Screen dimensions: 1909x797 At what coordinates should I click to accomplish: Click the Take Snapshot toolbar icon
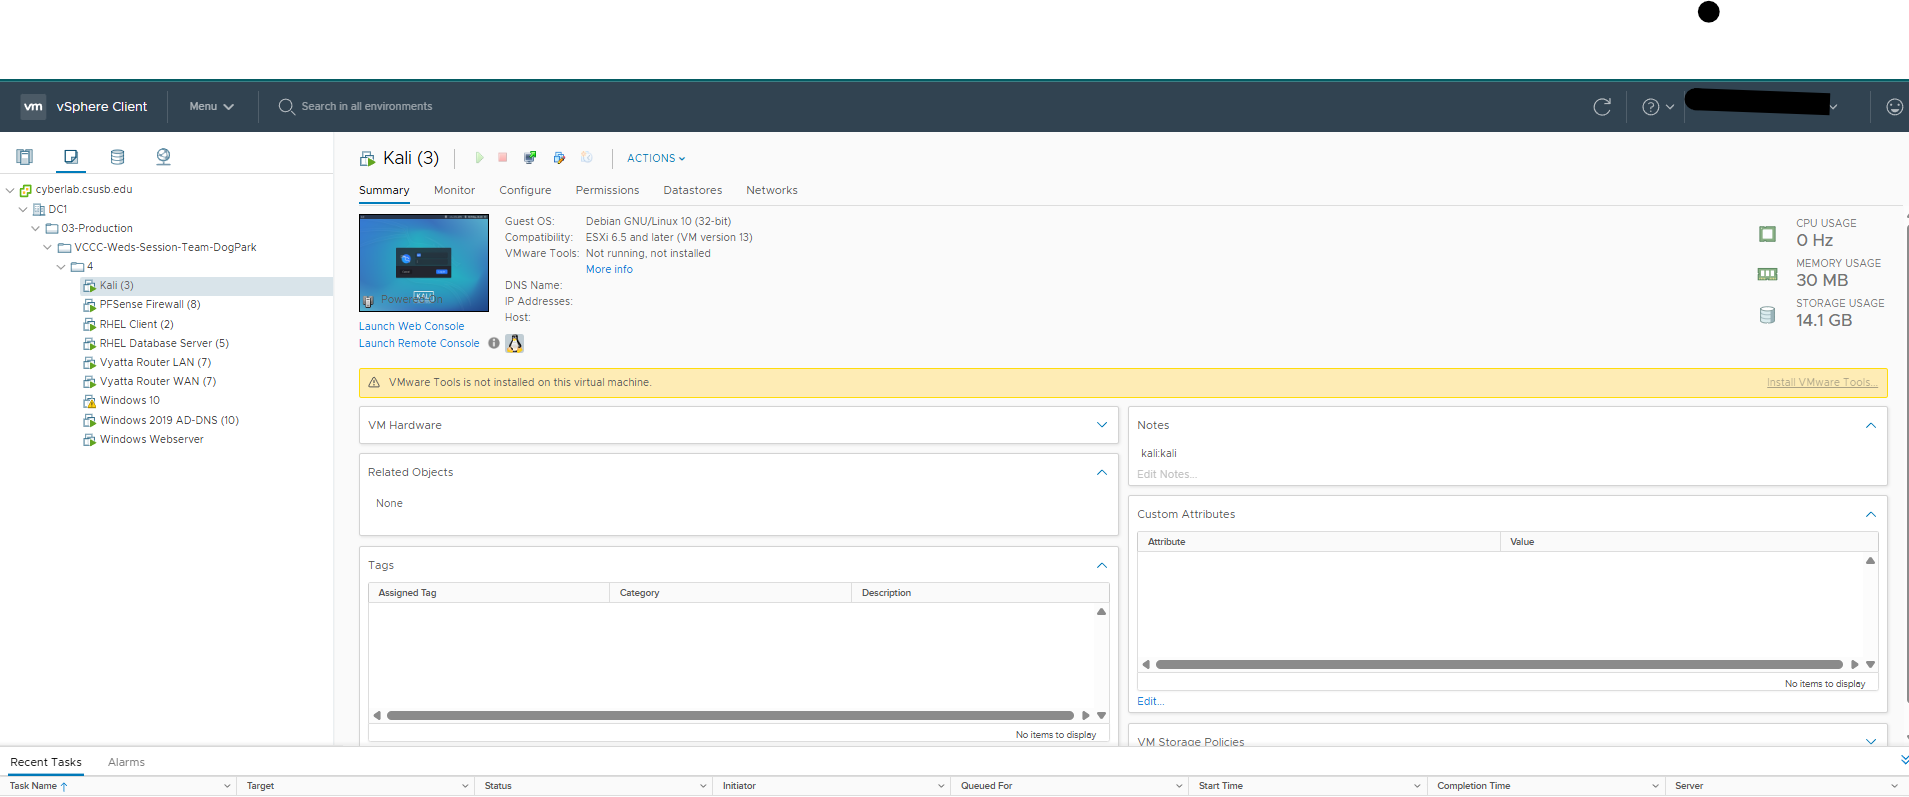tap(587, 158)
